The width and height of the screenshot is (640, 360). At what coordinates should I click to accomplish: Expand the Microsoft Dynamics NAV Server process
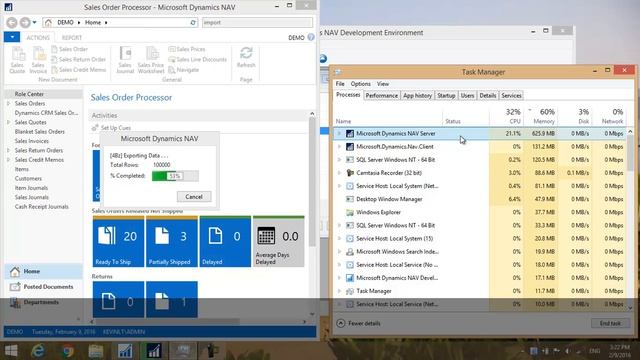pyautogui.click(x=339, y=133)
